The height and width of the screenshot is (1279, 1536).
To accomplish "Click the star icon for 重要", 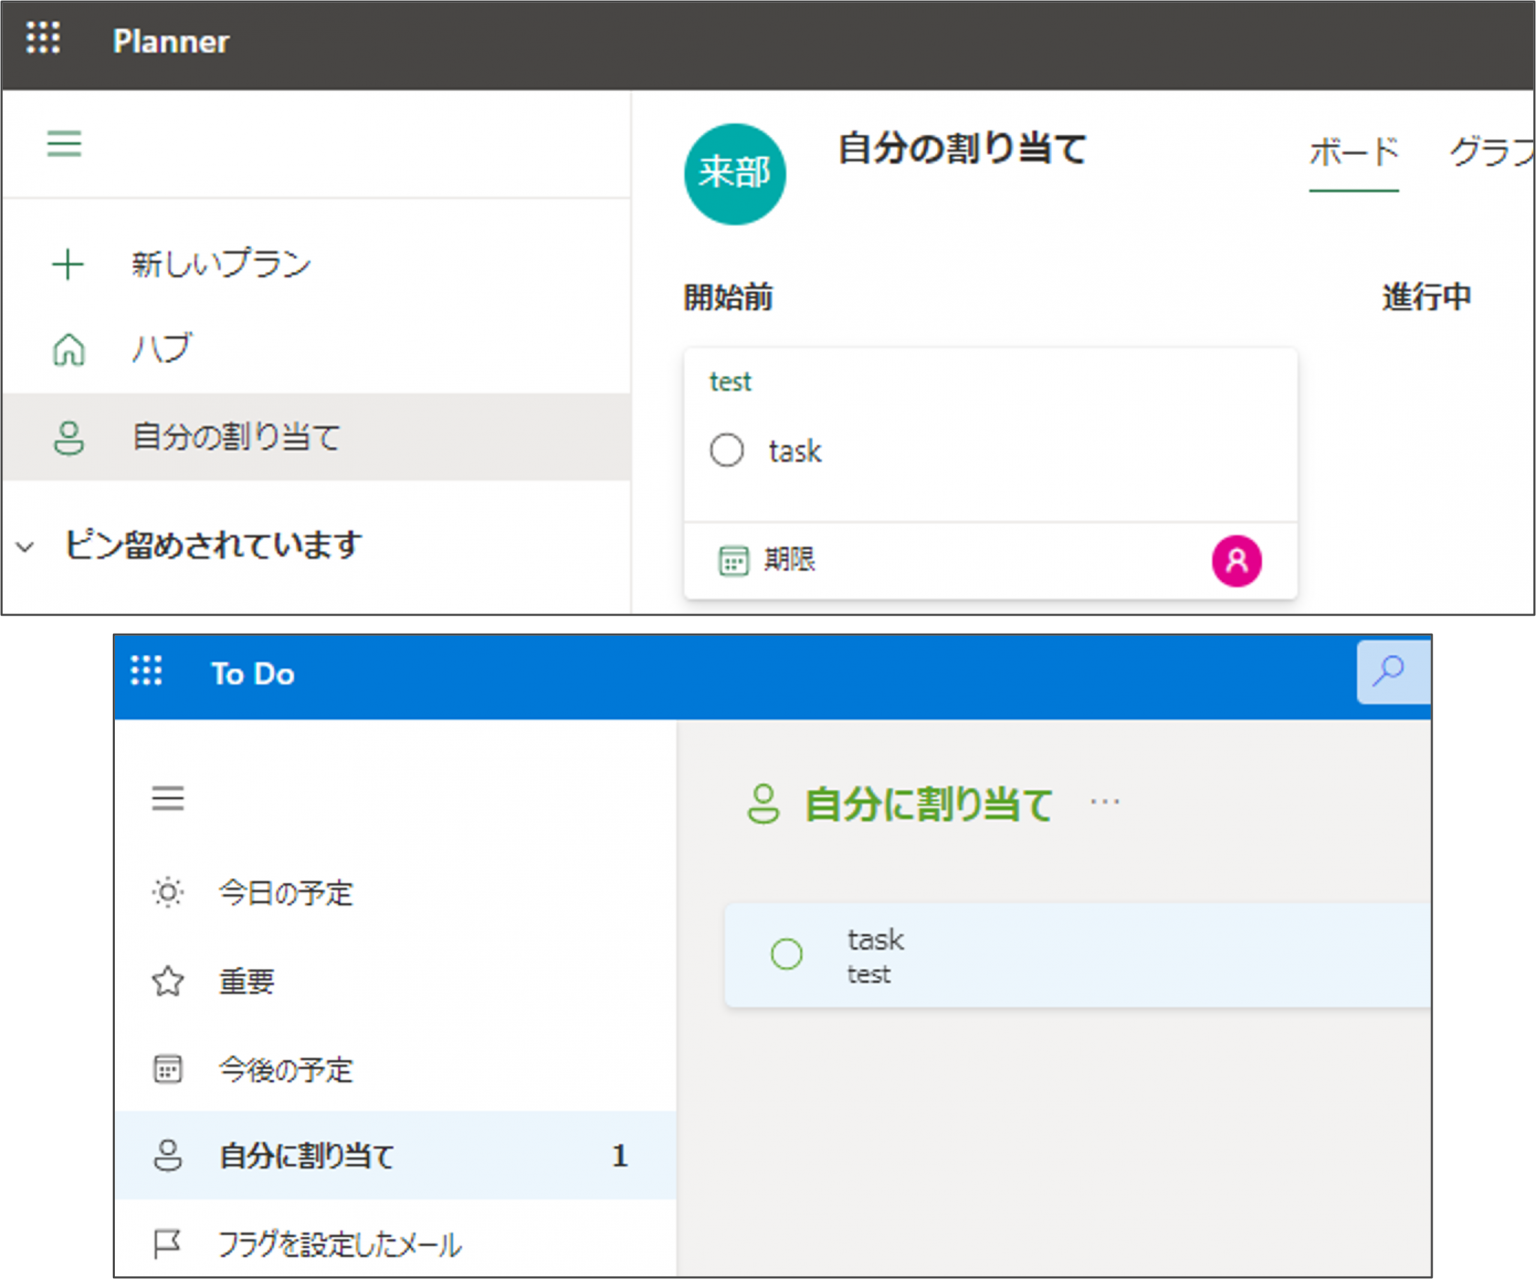I will (168, 981).
